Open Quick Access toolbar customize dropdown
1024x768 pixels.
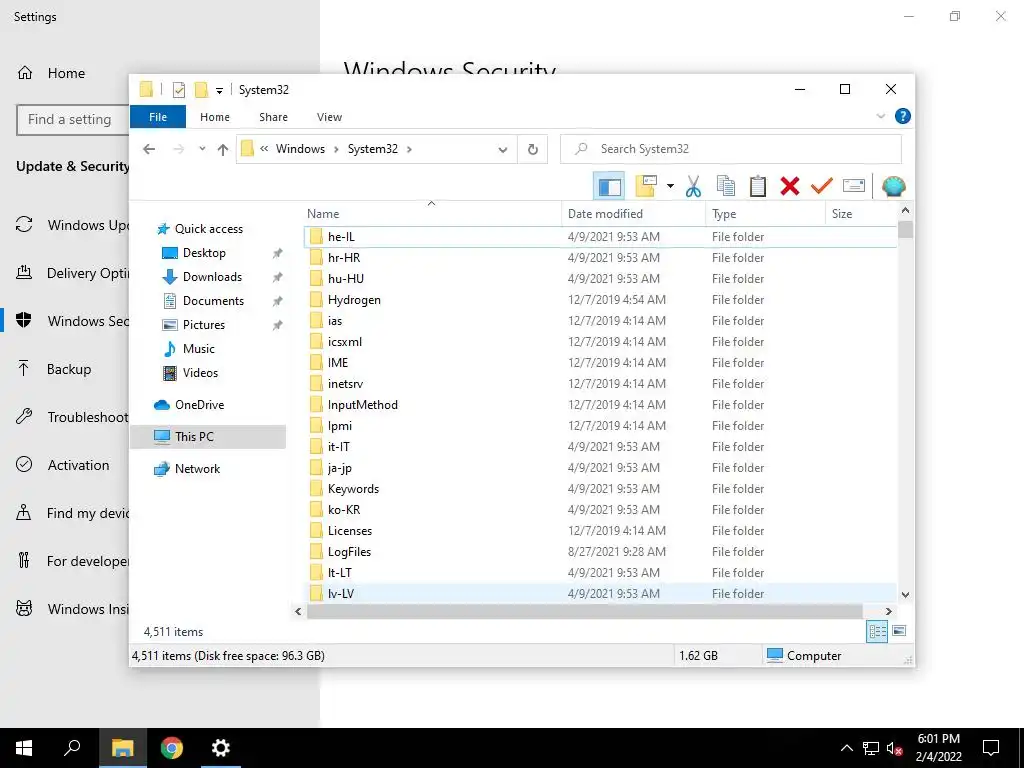(x=219, y=91)
